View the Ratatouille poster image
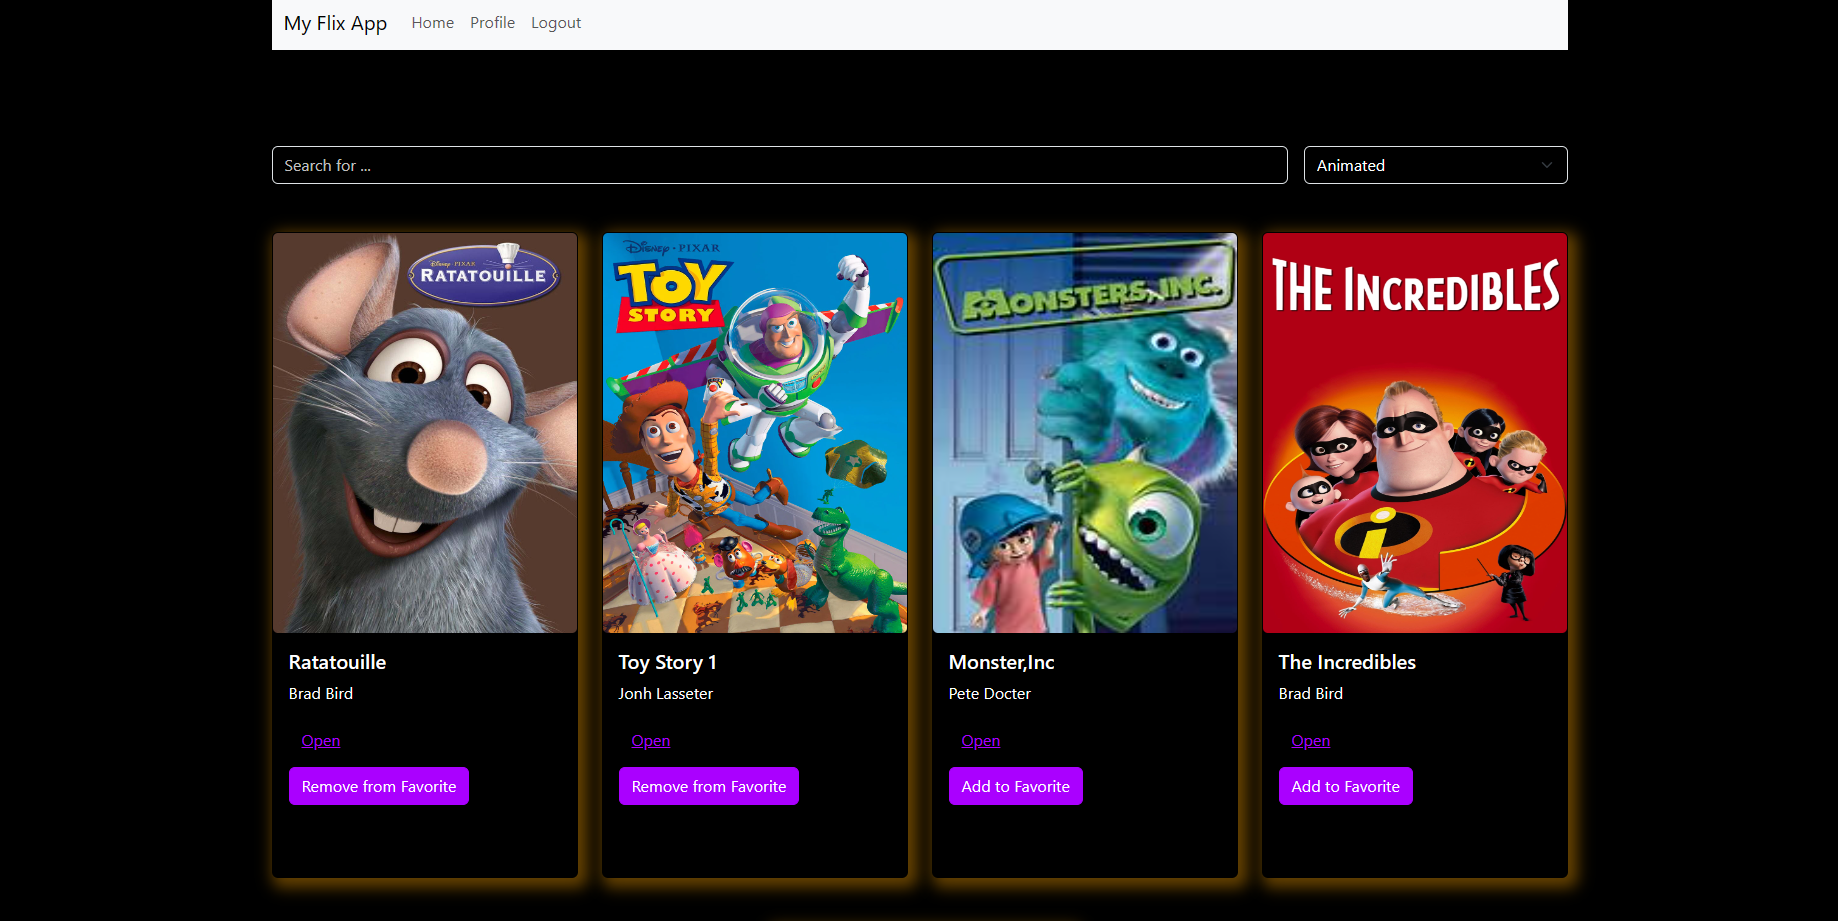 click(x=424, y=432)
